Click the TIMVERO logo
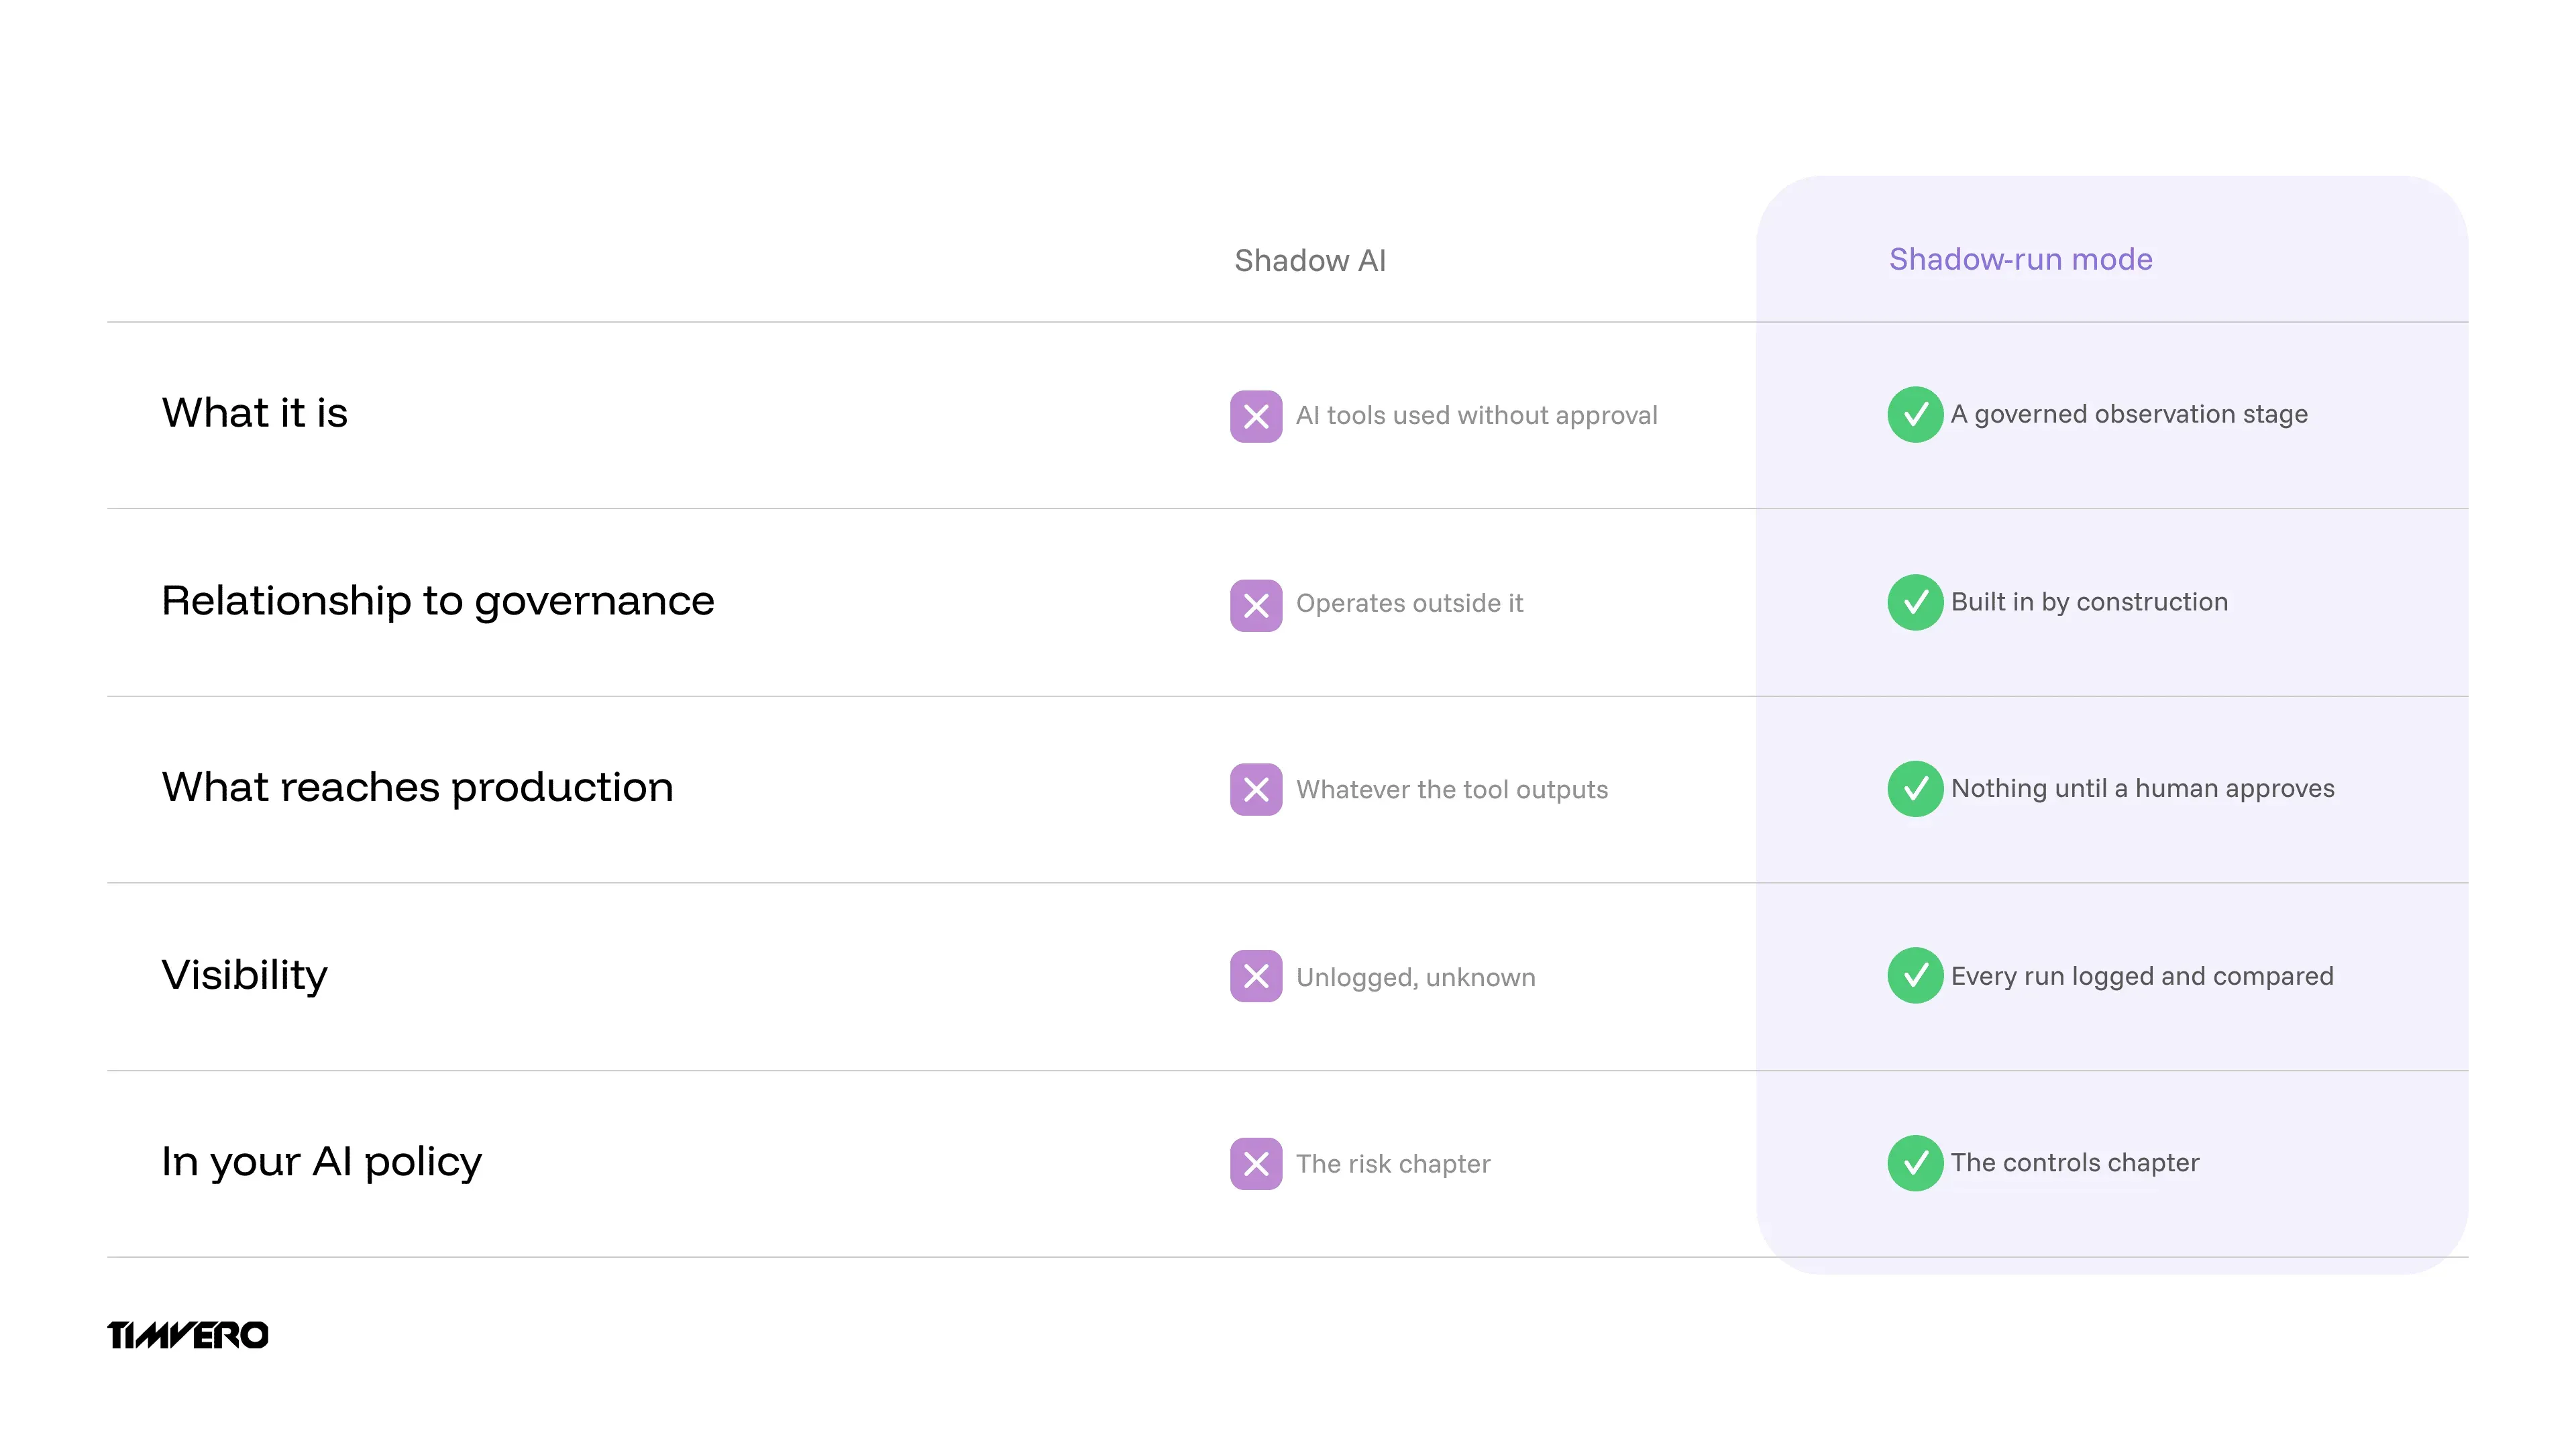Image resolution: width=2576 pixels, height=1449 pixels. pyautogui.click(x=188, y=1335)
